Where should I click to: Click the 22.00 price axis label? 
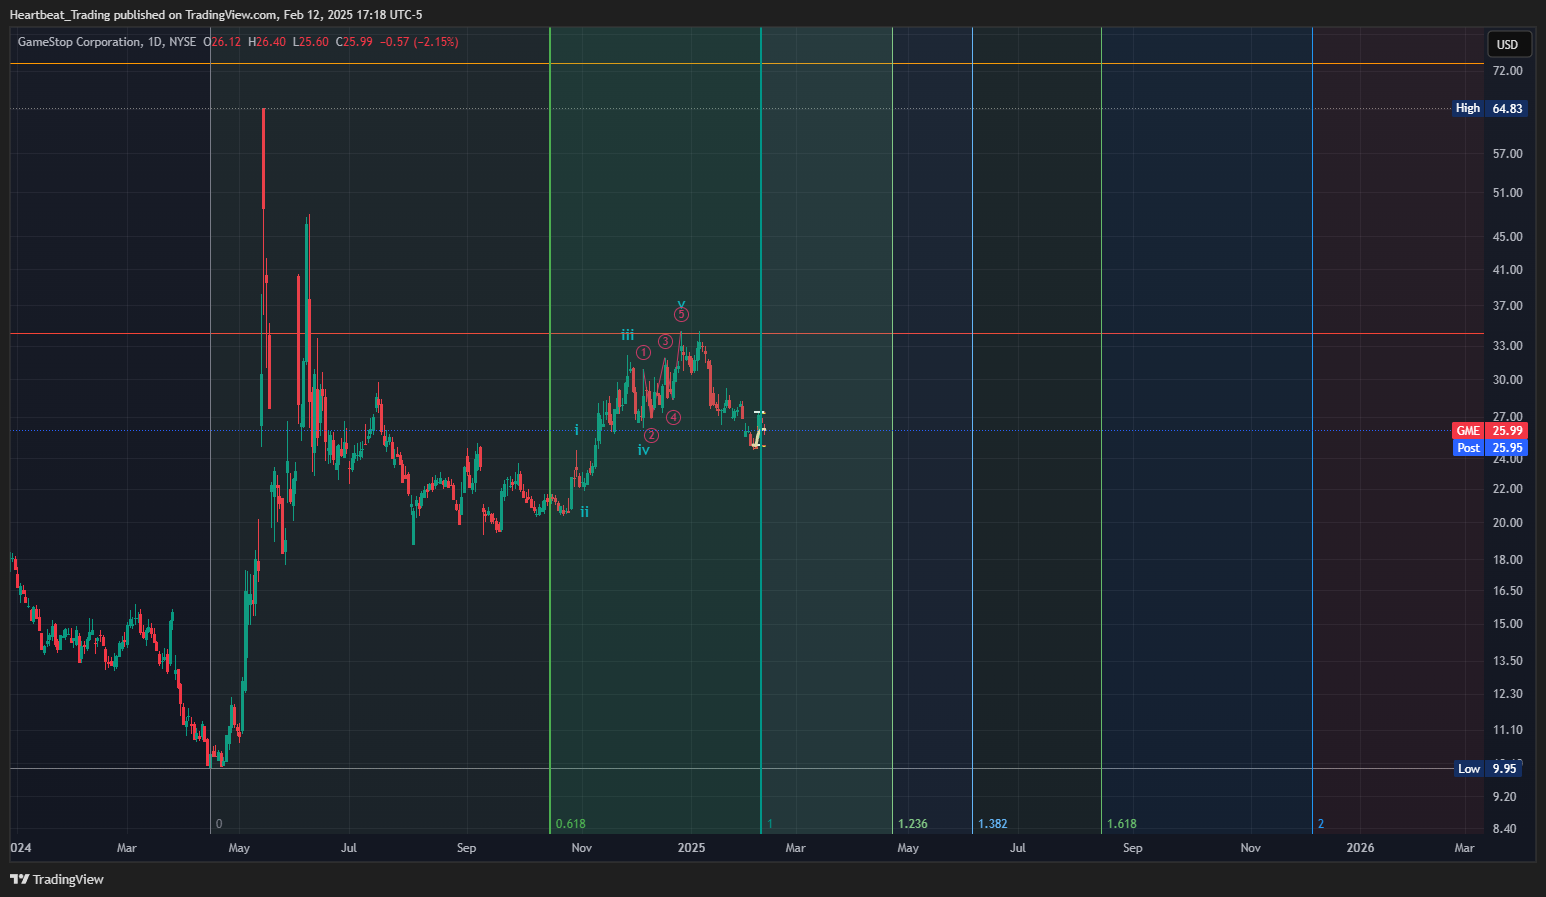click(1507, 489)
